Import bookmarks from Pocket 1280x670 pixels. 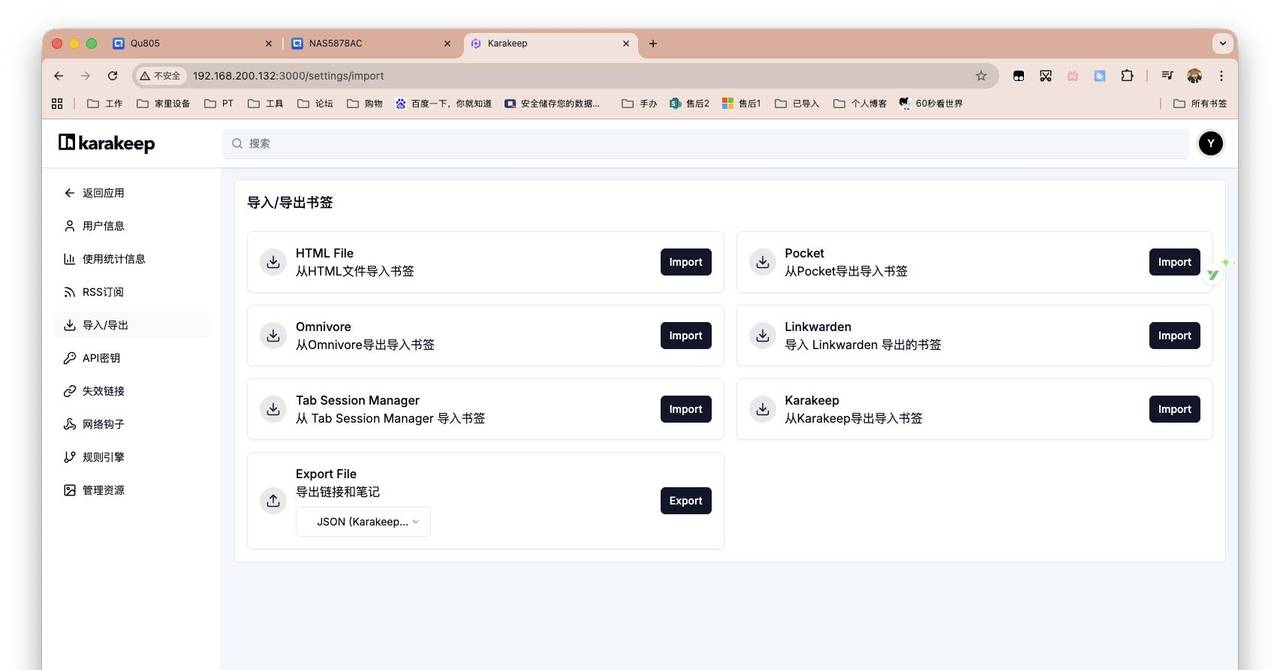point(1173,261)
